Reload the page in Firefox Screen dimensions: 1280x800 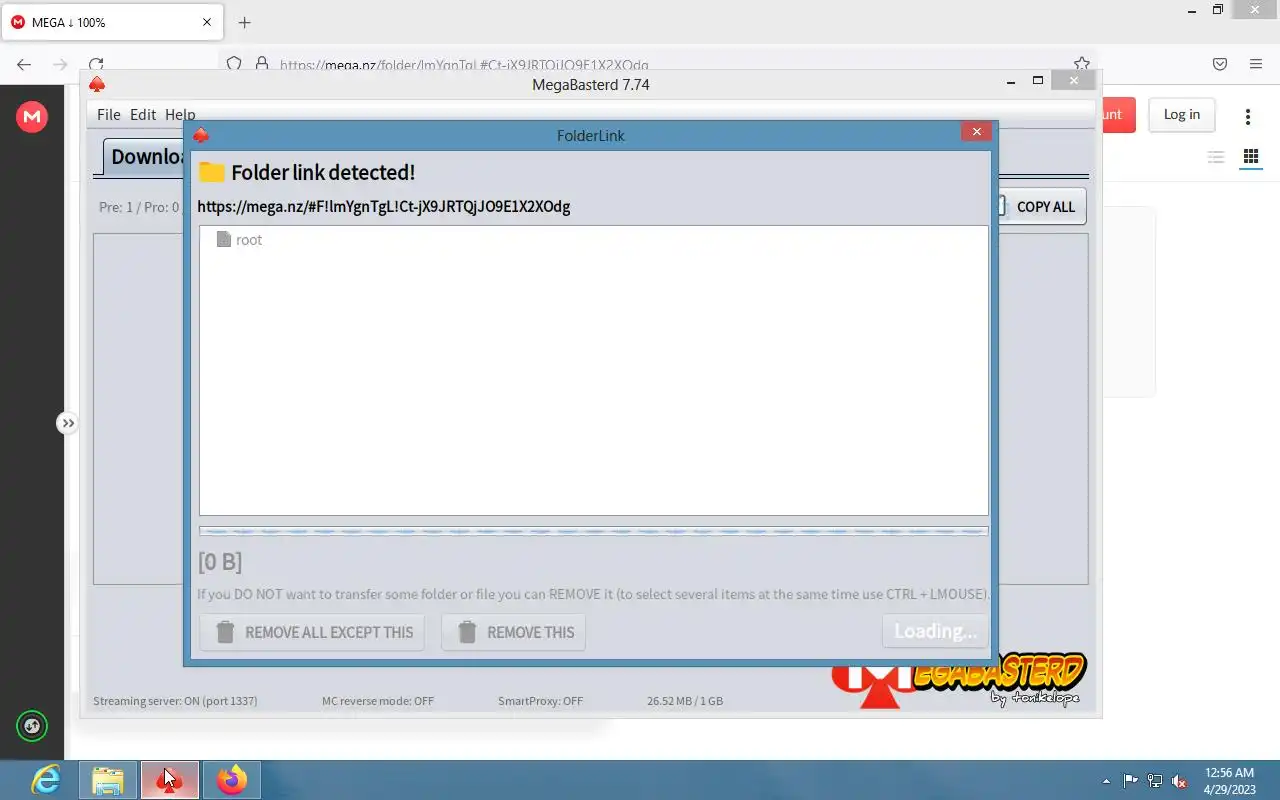coord(95,64)
